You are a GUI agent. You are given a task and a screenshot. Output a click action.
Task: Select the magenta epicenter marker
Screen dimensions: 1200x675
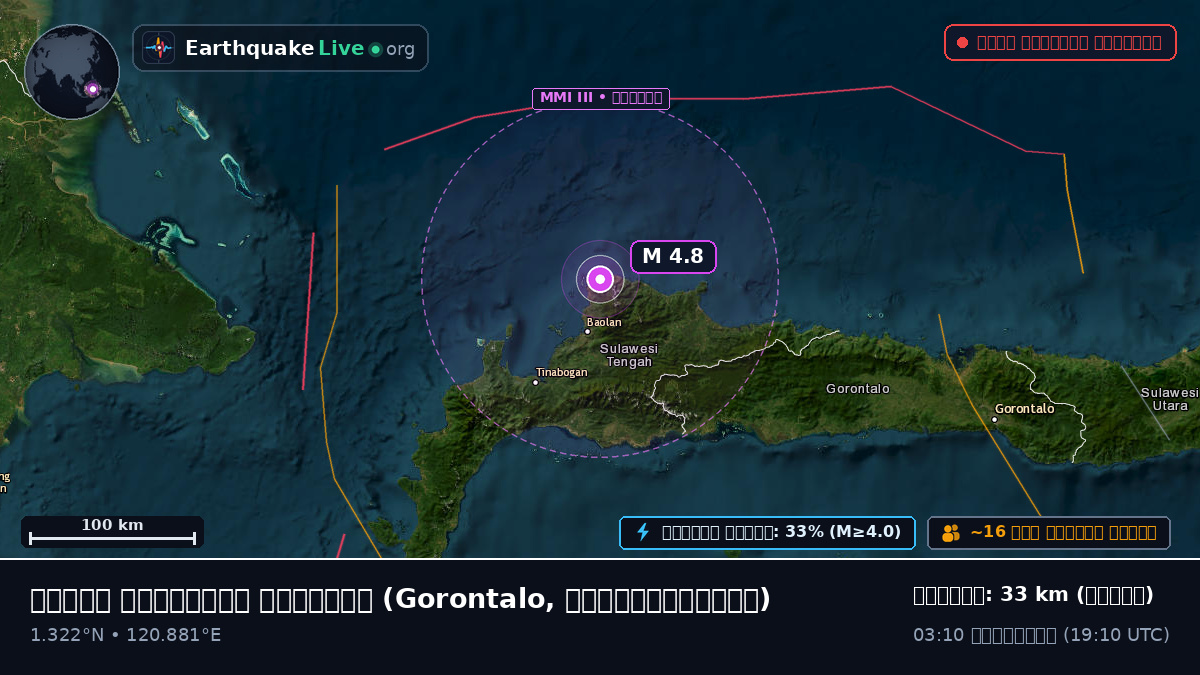(x=600, y=279)
